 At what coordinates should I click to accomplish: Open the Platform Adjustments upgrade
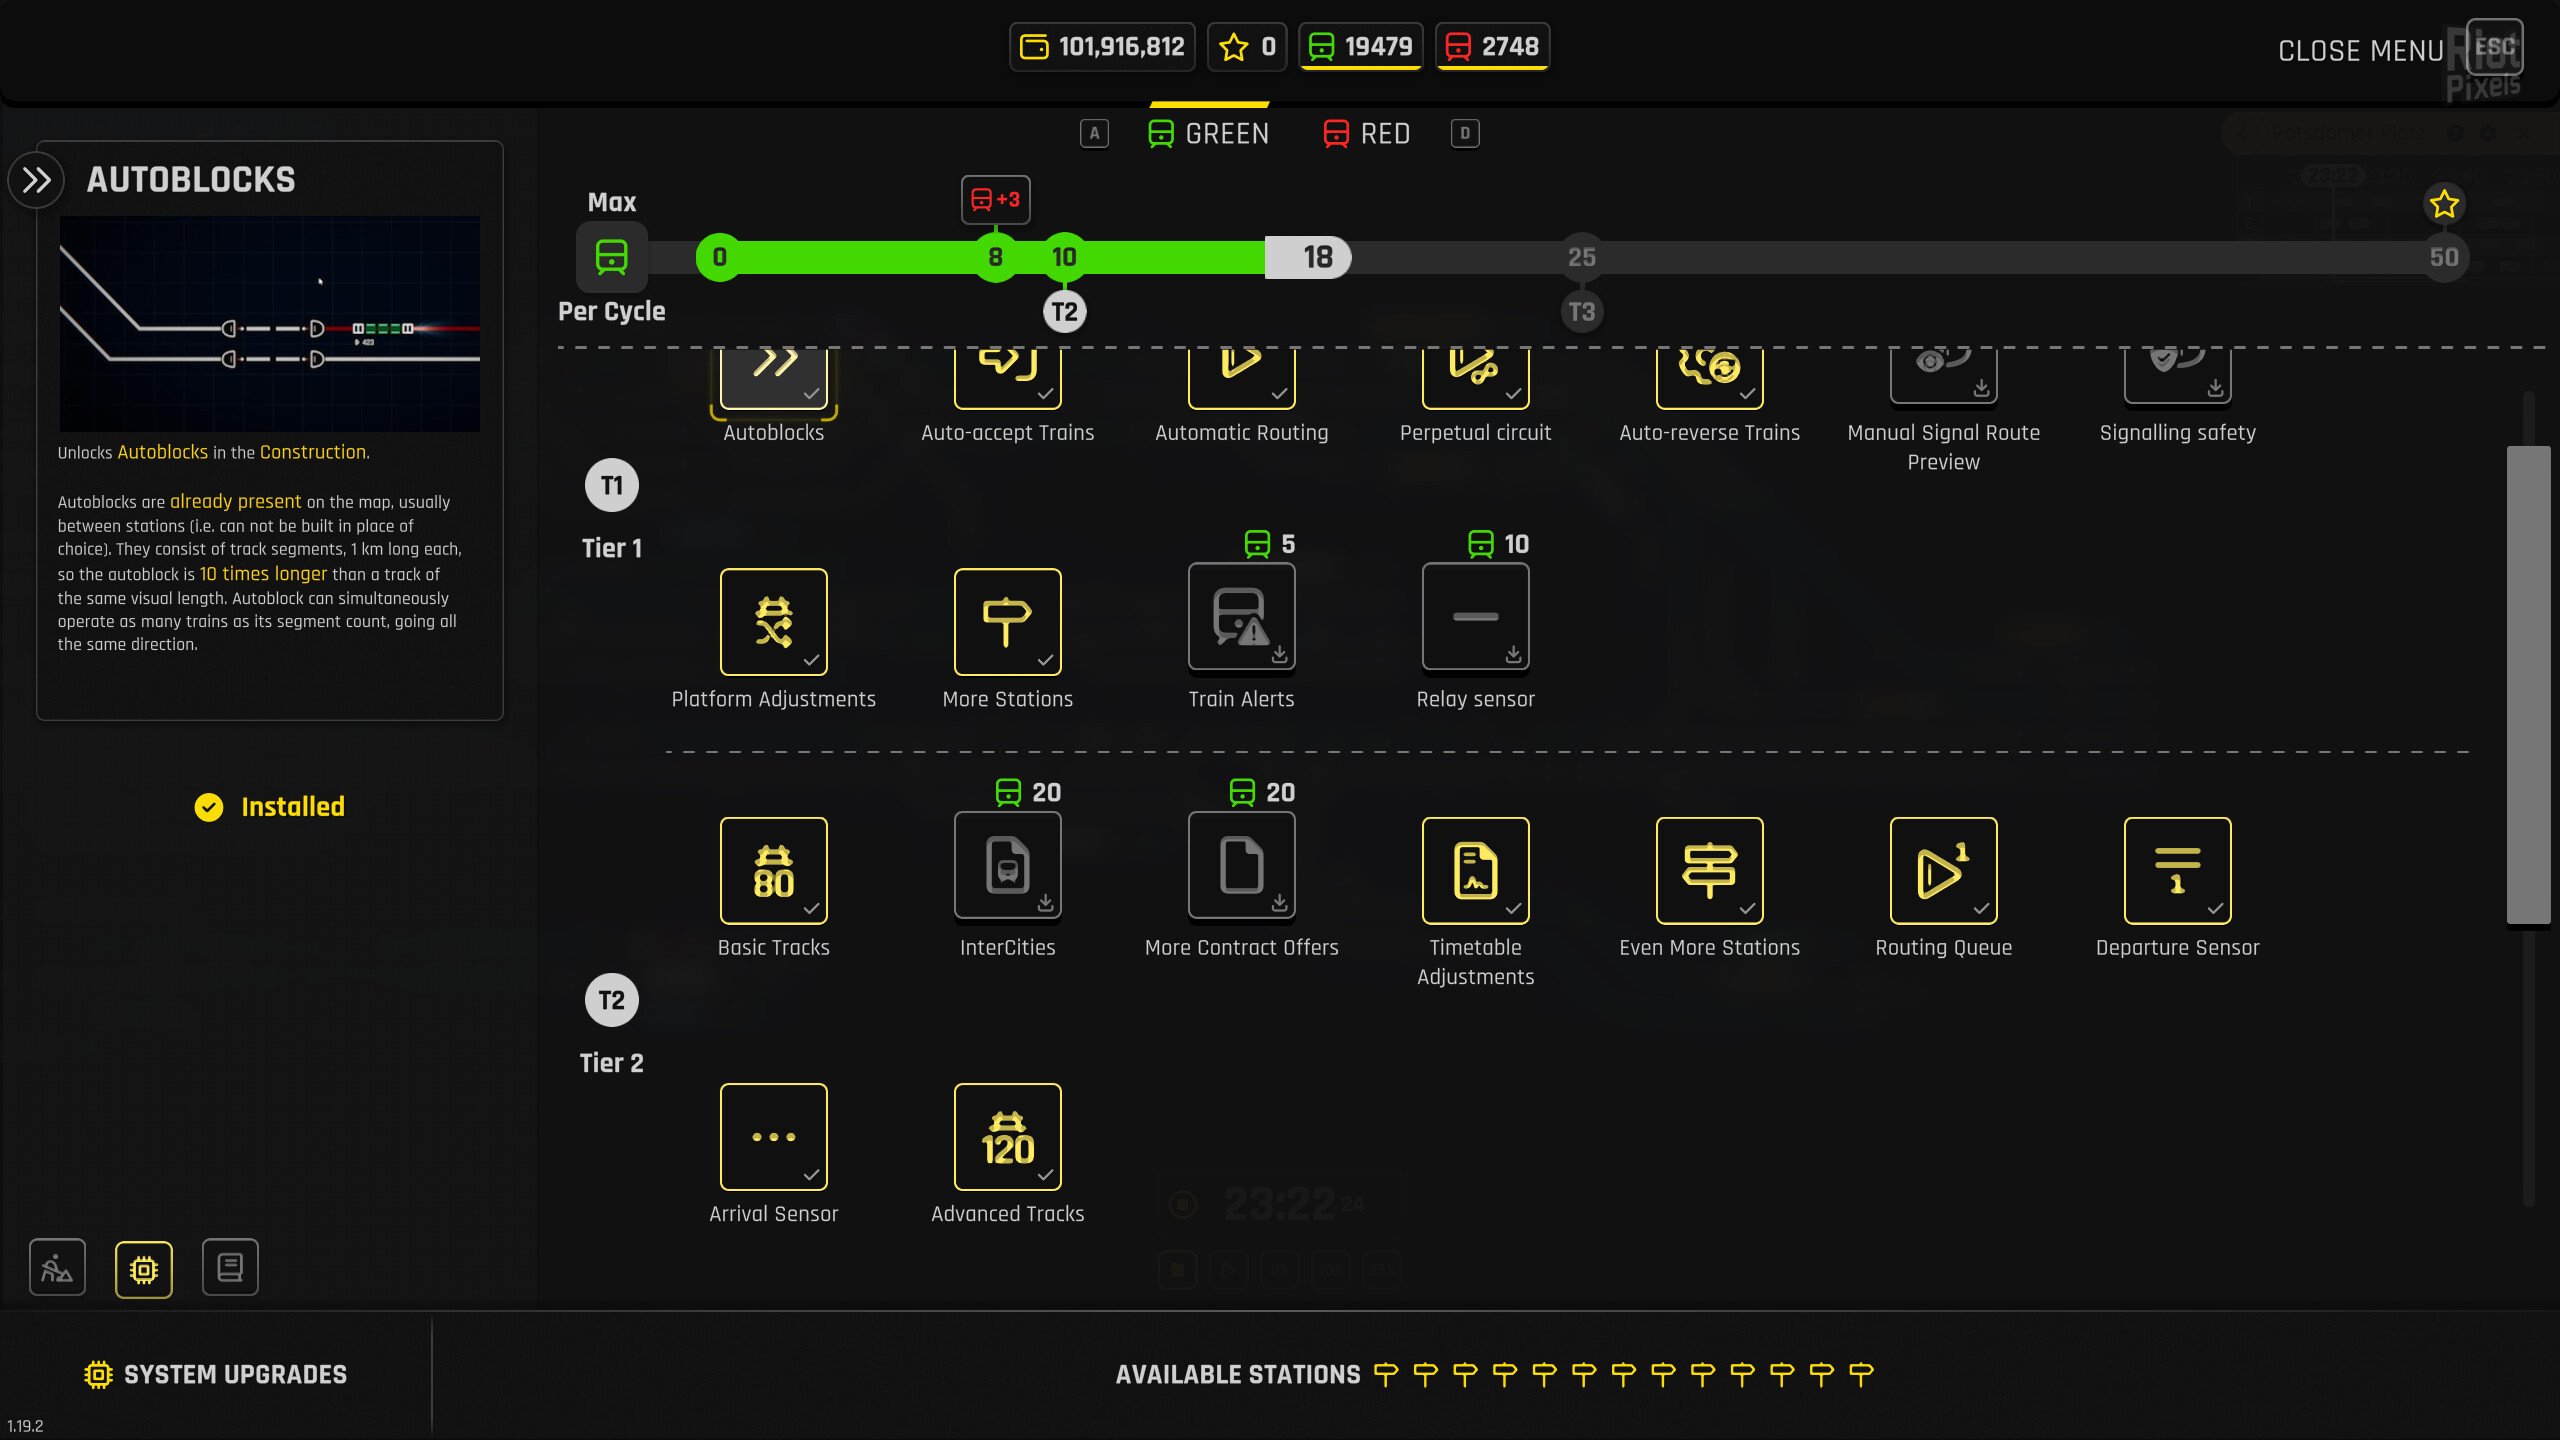[x=774, y=622]
